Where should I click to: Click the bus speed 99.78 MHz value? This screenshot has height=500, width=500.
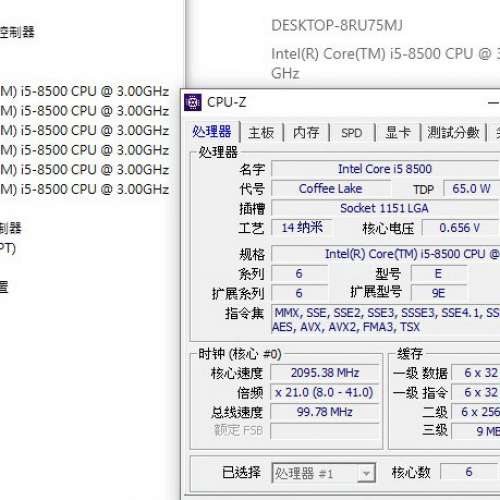pyautogui.click(x=325, y=412)
